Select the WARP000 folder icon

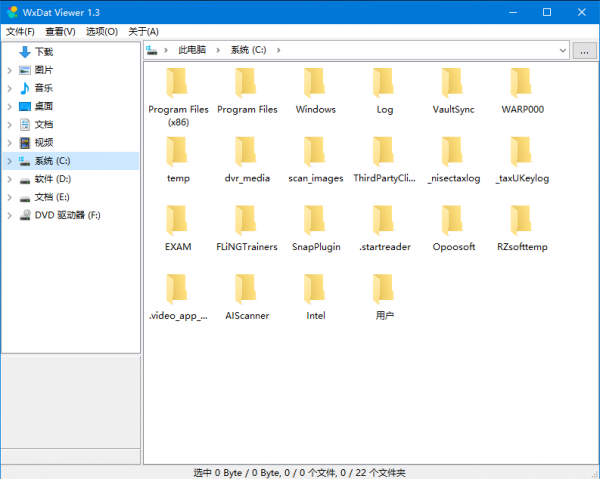click(522, 83)
